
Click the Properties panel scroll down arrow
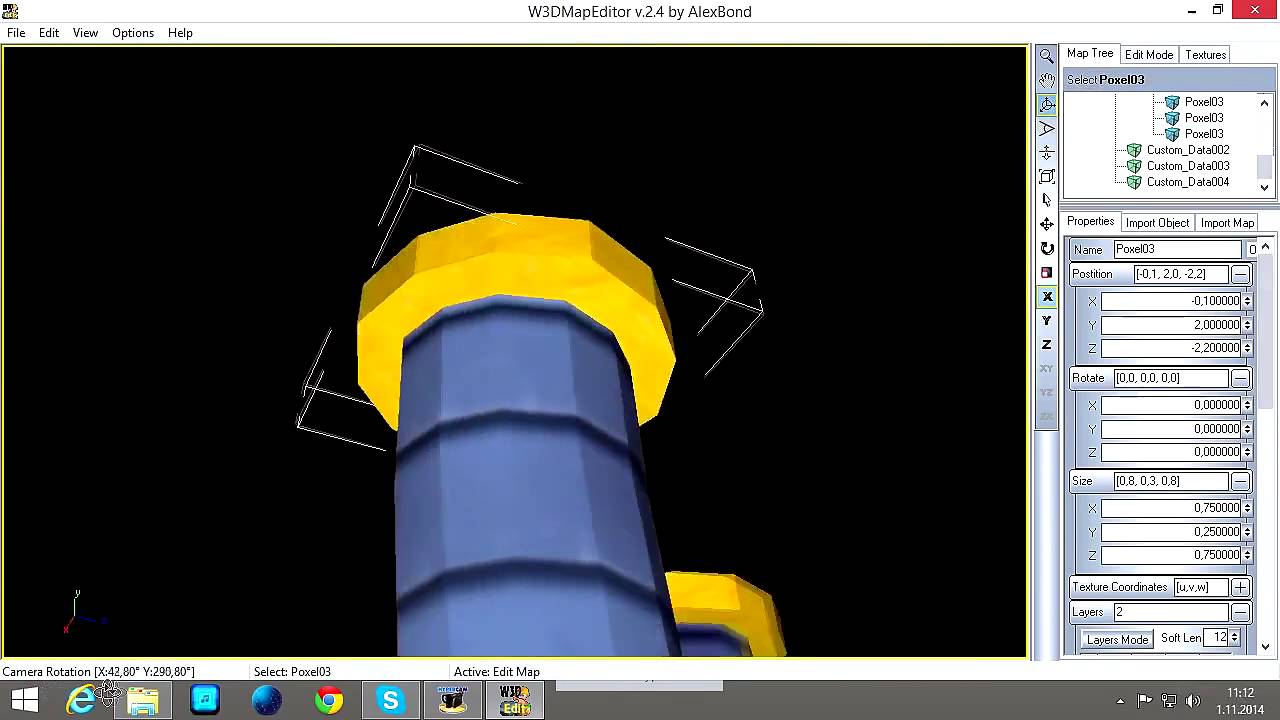1265,647
